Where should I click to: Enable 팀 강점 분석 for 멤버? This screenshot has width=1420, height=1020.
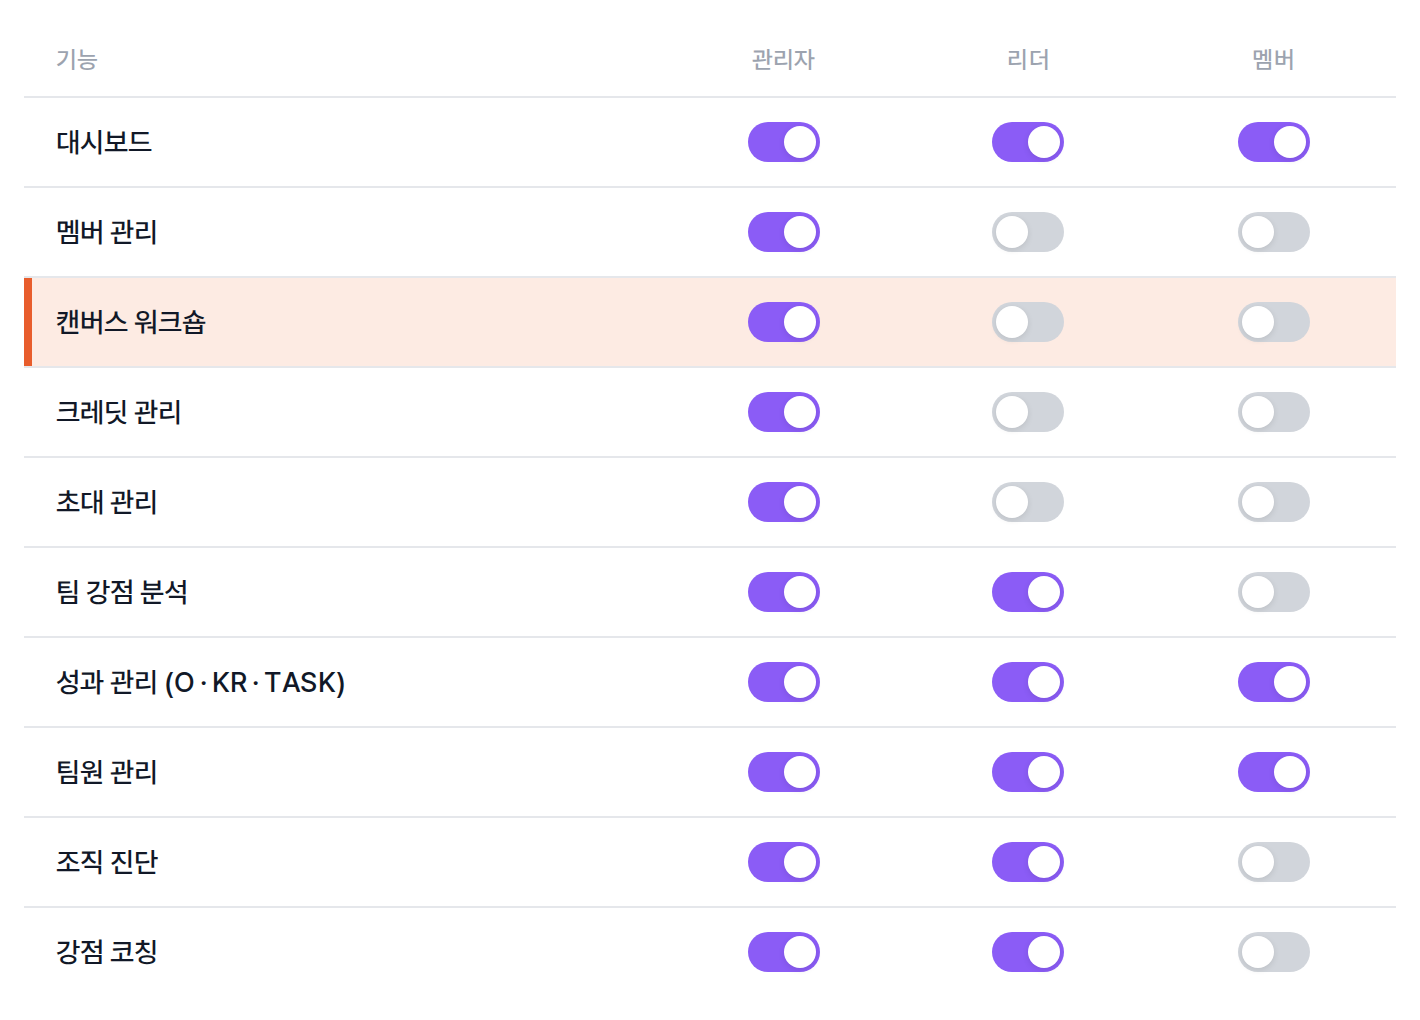(1274, 592)
